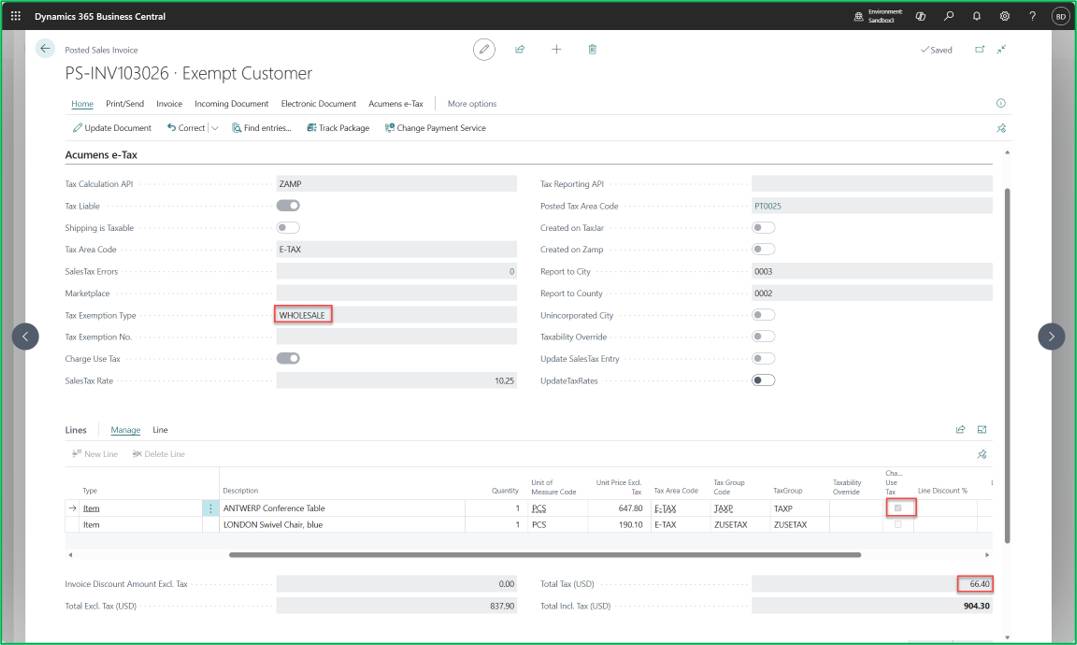Toggle the Shipping is Taxable switch
Viewport: 1077px width, 645px height.
point(288,227)
